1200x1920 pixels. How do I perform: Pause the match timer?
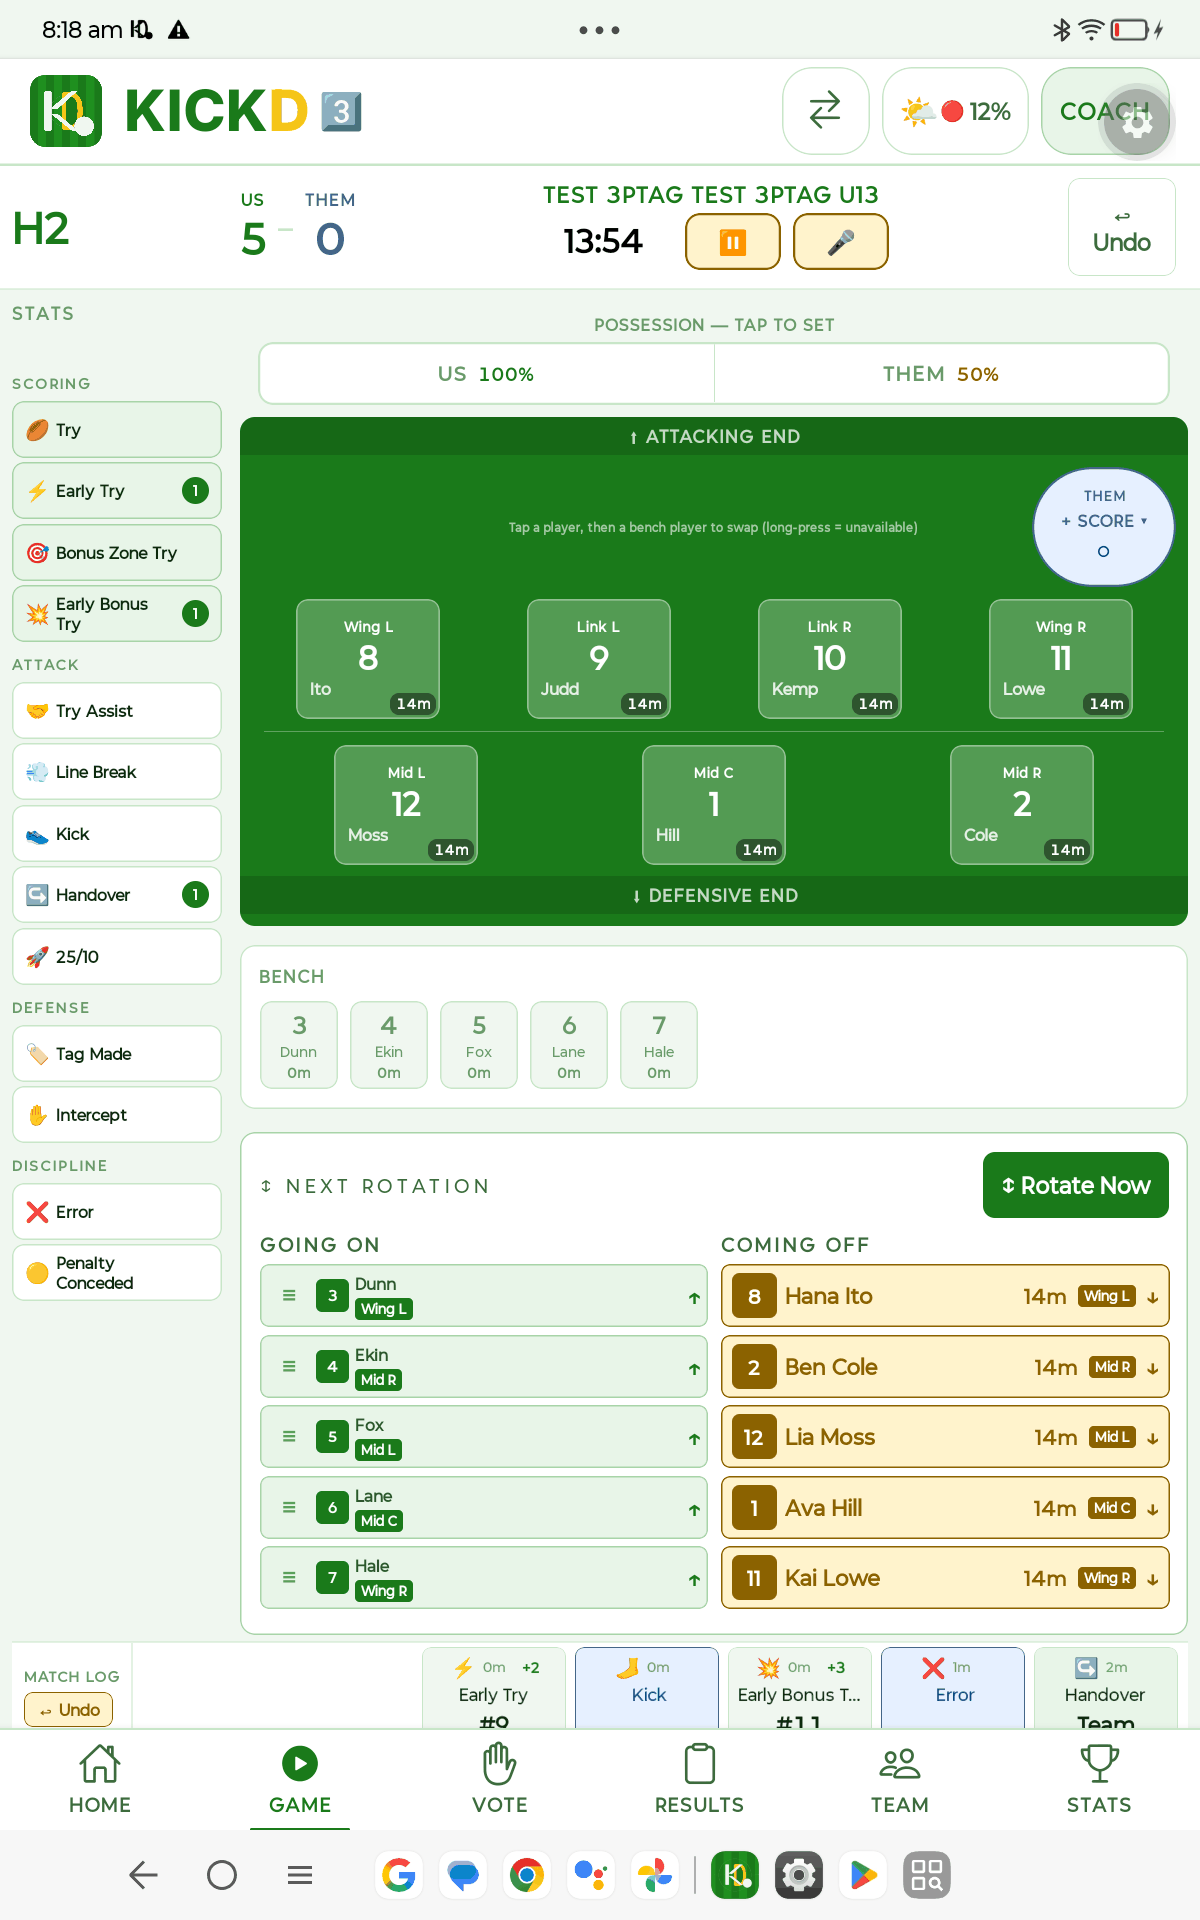point(733,242)
